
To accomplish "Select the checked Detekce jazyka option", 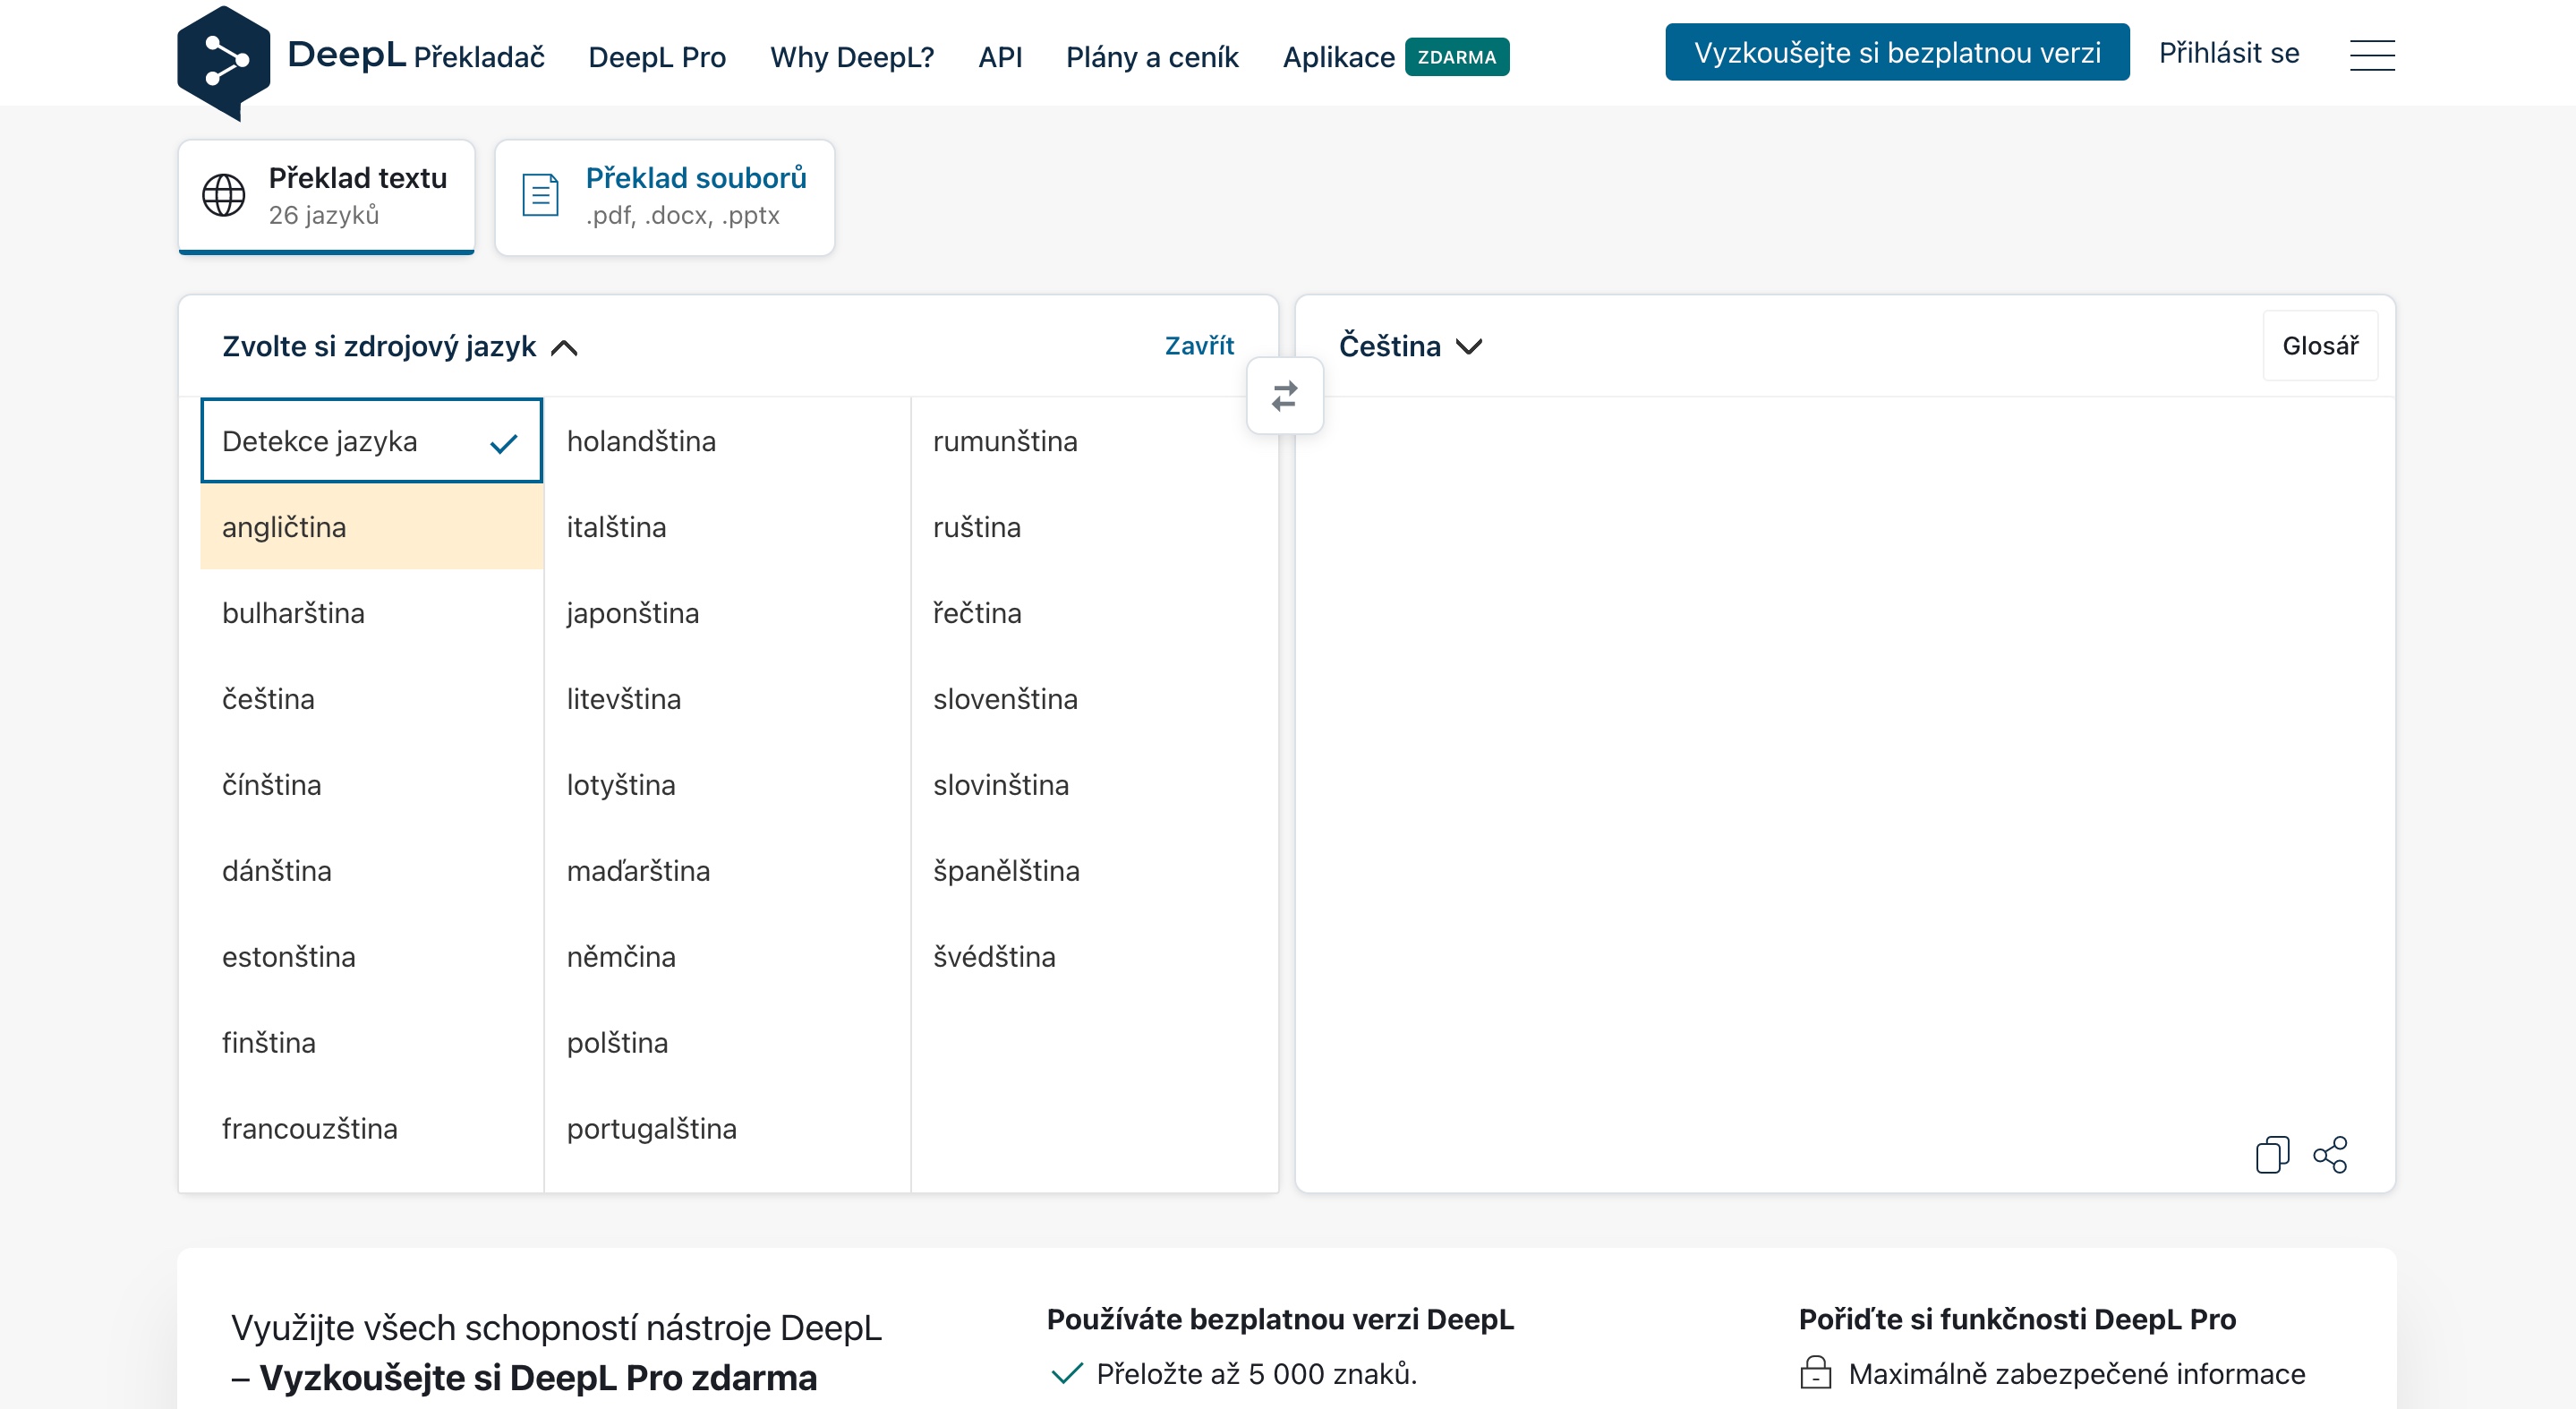I will (x=371, y=441).
